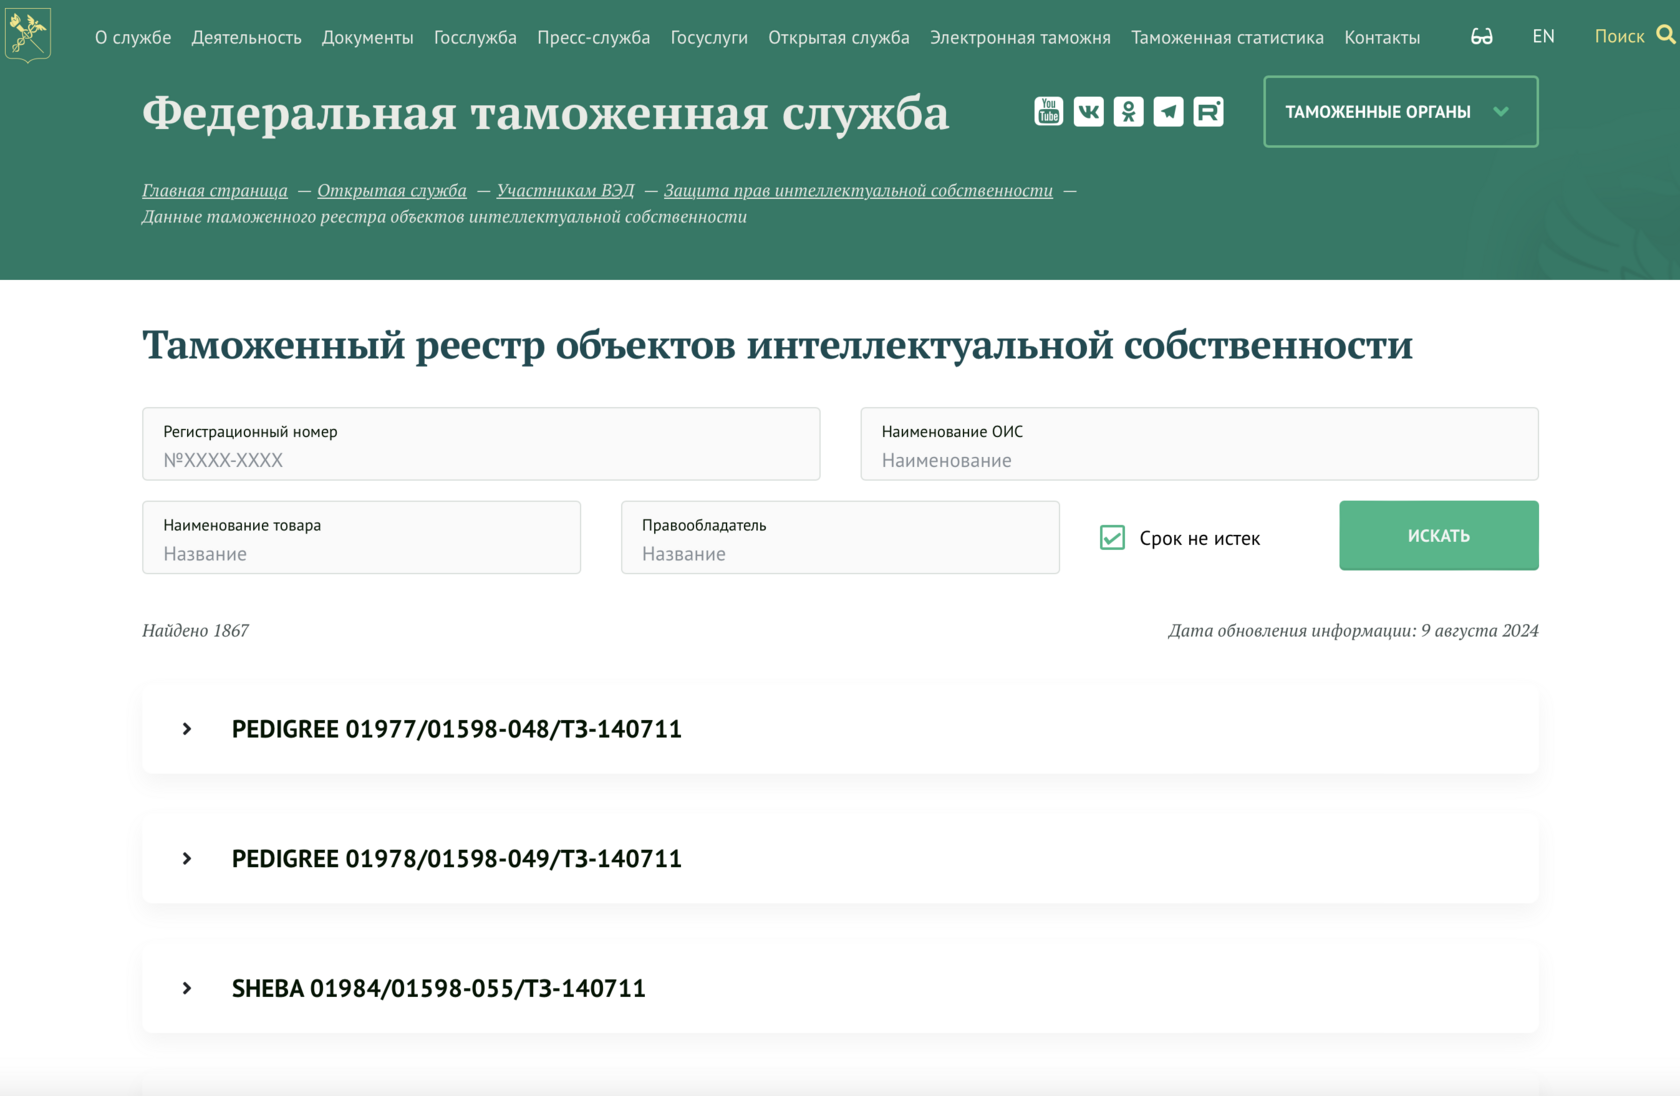This screenshot has width=1680, height=1096.
Task: Open the Odnoklassniki social icon
Action: 1128,111
